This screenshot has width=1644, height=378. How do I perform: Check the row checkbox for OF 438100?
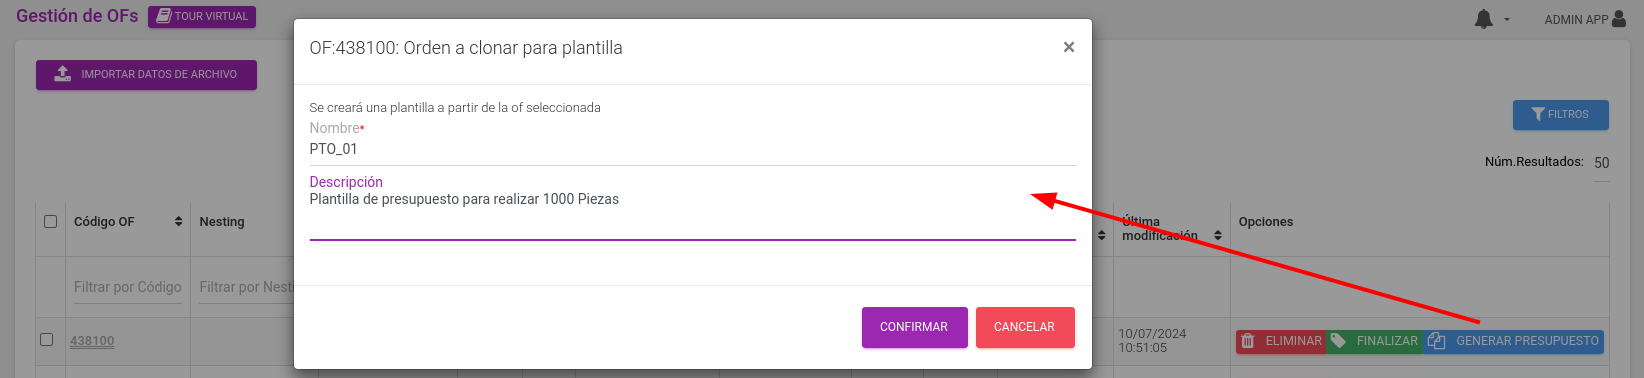46,340
